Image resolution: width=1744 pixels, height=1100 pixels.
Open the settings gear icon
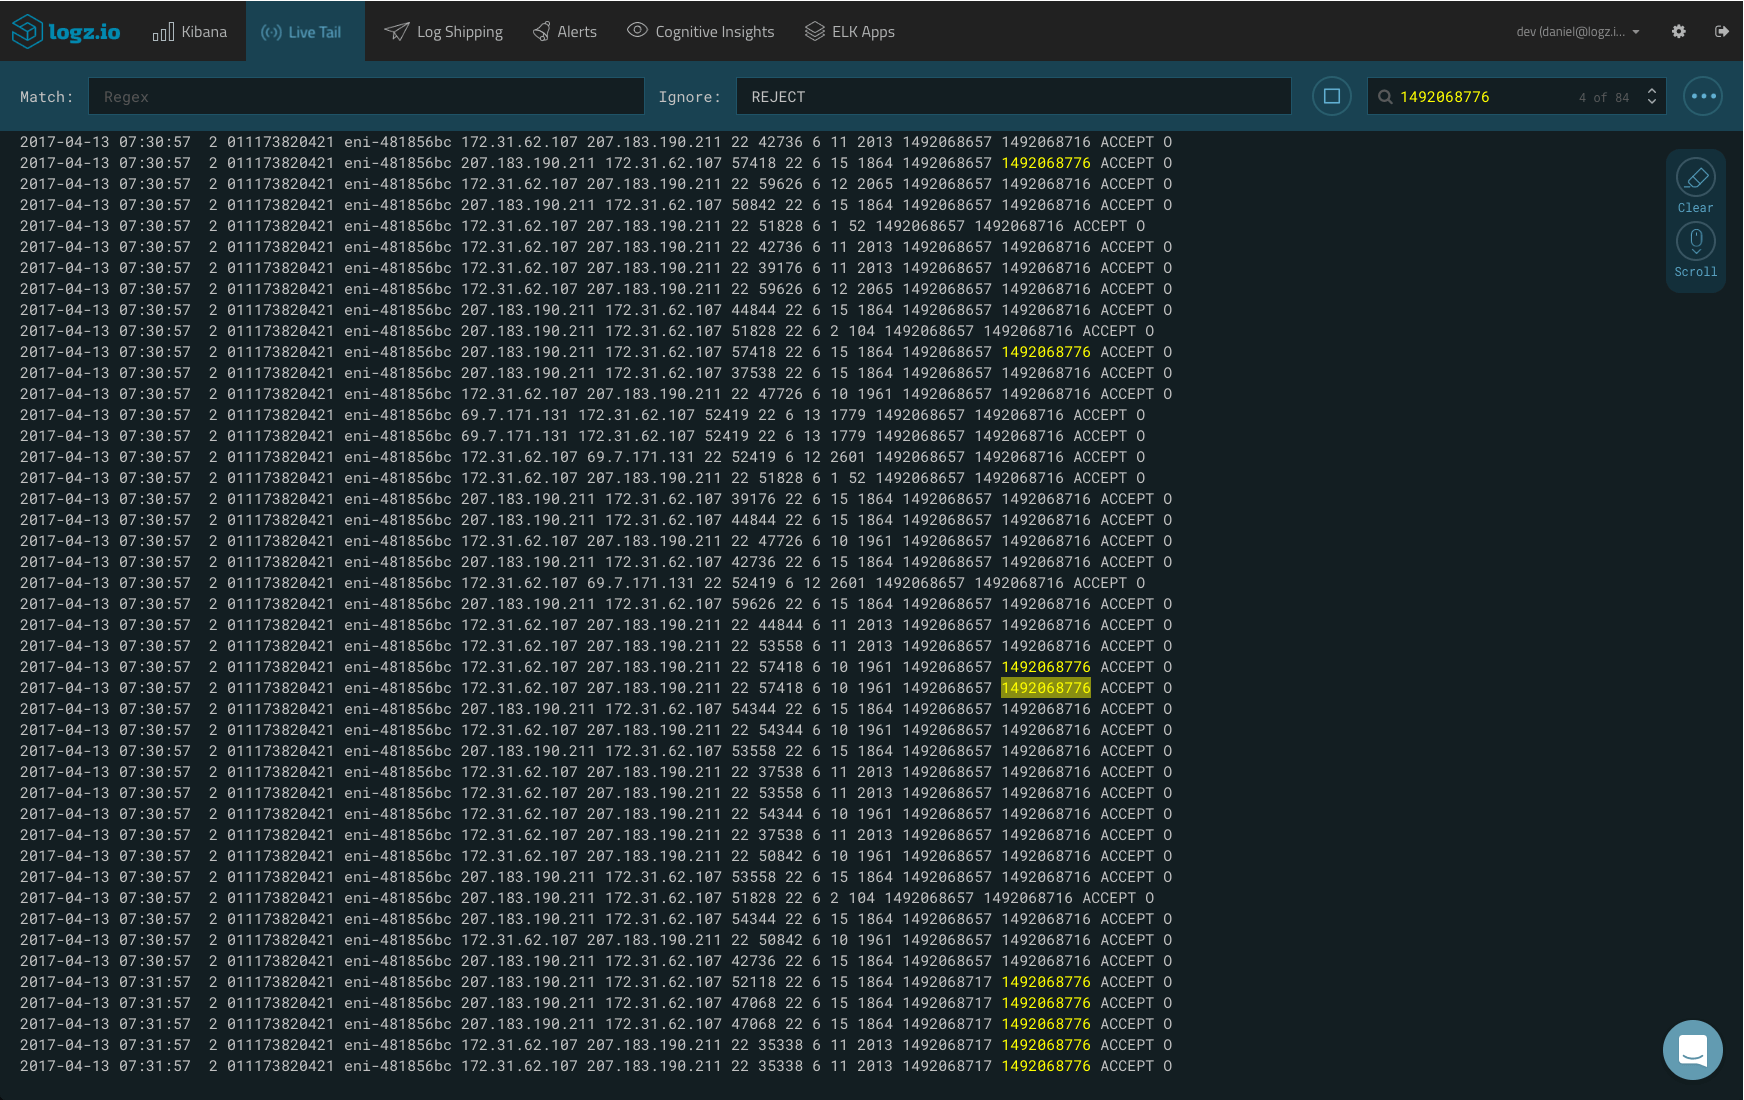[1679, 31]
